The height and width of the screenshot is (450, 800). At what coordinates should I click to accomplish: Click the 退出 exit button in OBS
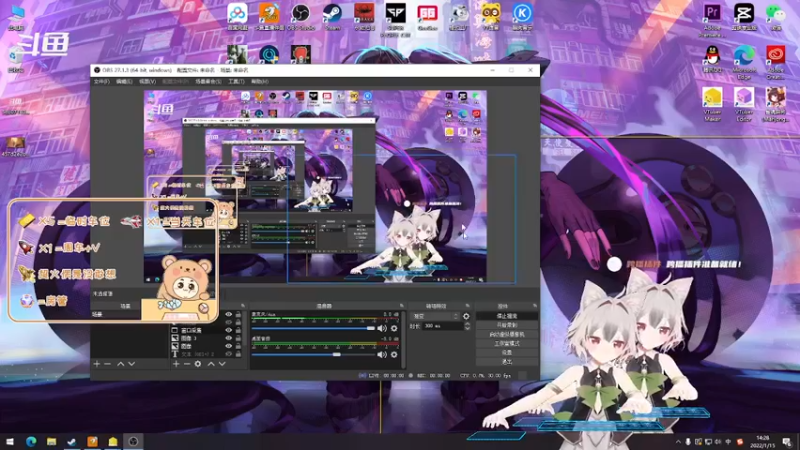pyautogui.click(x=507, y=362)
